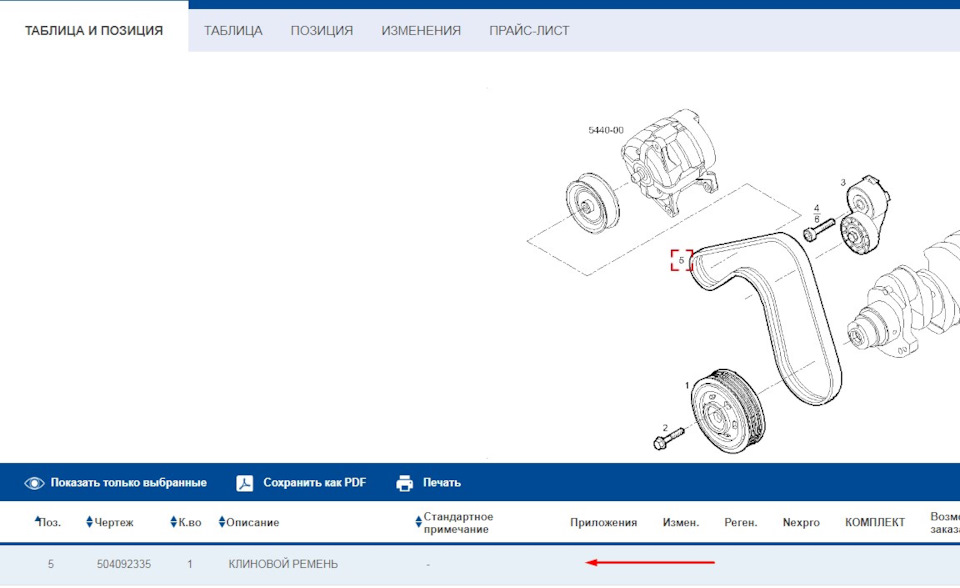Open sort control on Стандартное примечание column
This screenshot has width=960, height=588.
pyautogui.click(x=417, y=521)
